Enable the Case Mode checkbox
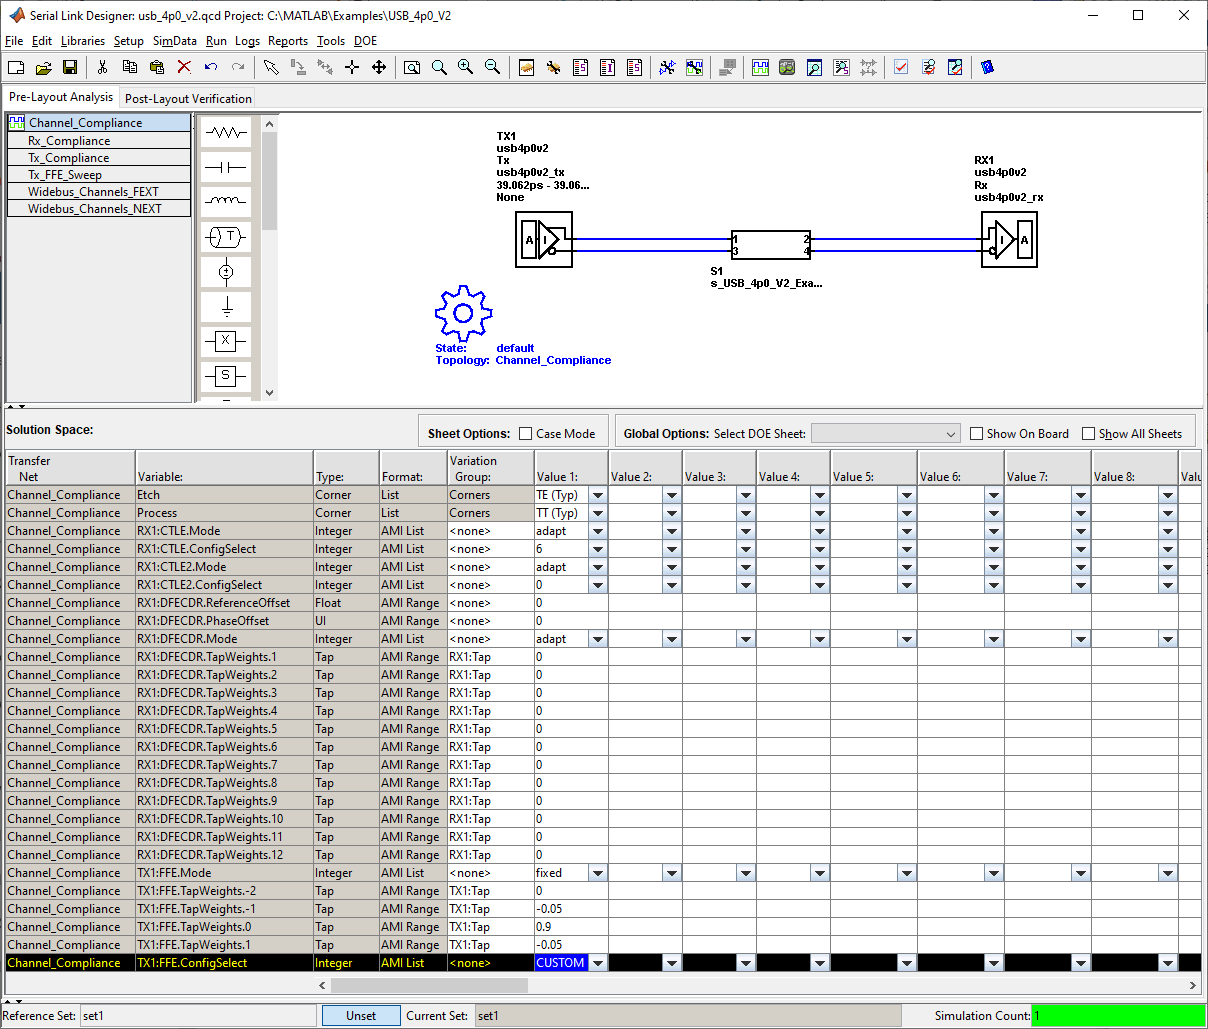Viewport: 1208px width, 1029px height. click(x=526, y=434)
